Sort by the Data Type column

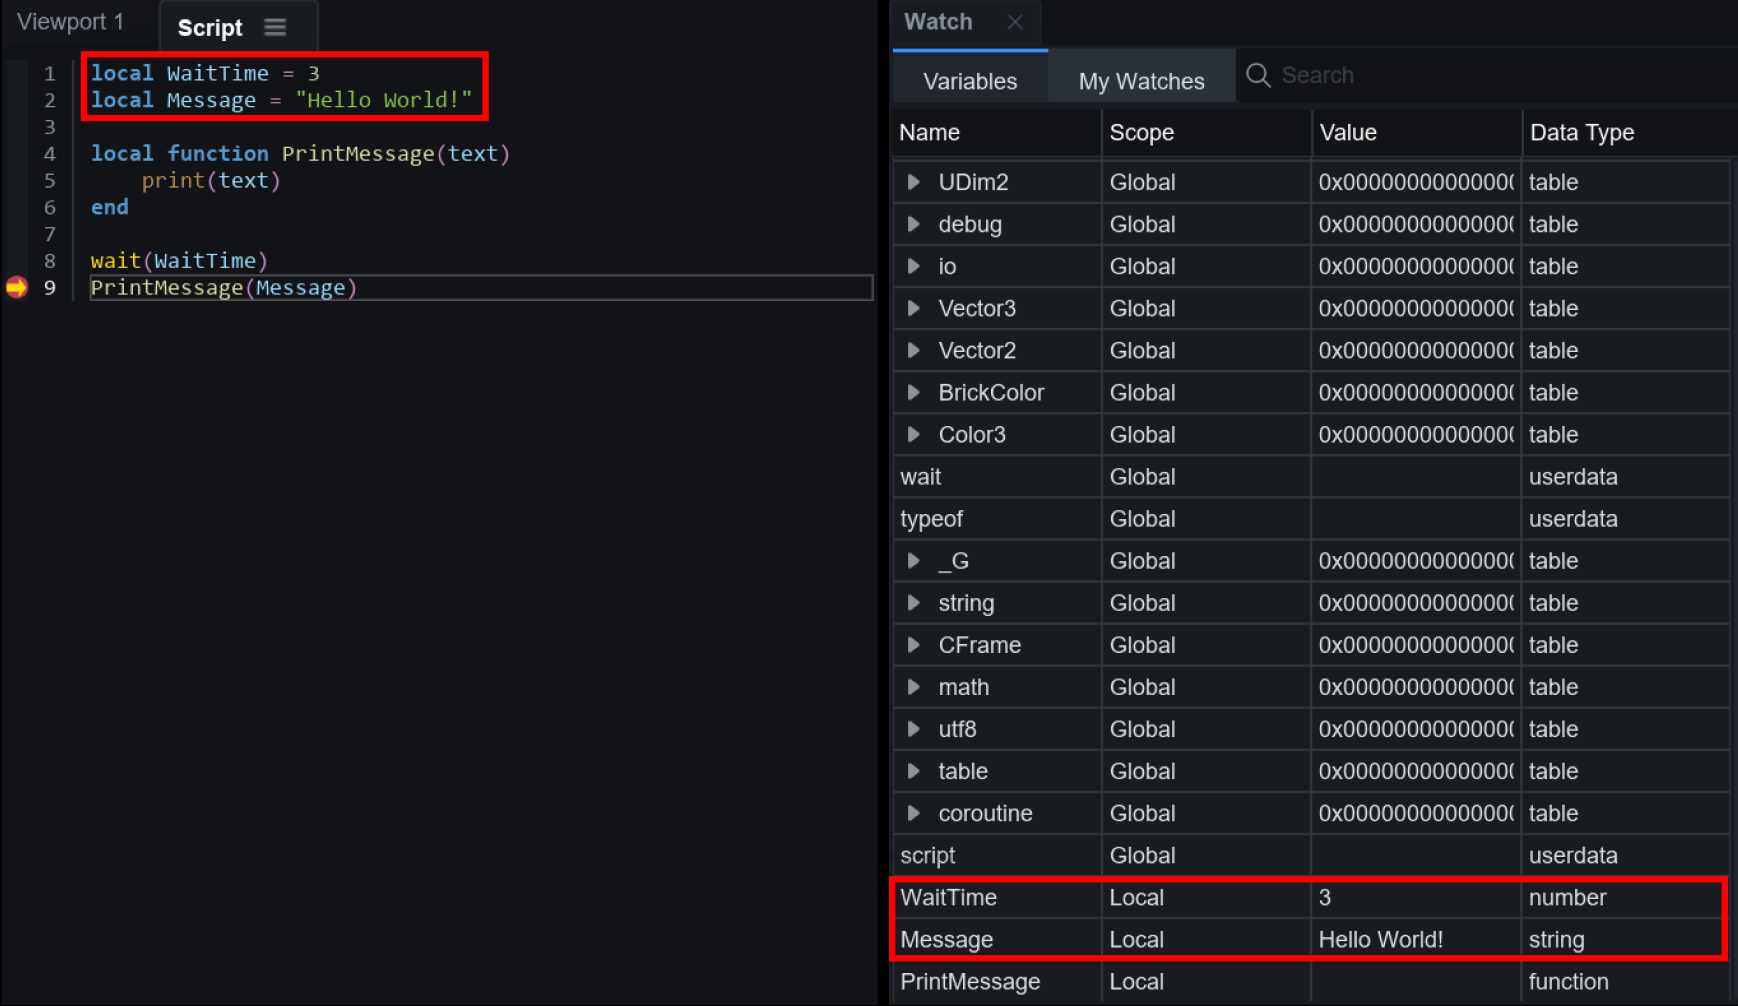point(1581,133)
